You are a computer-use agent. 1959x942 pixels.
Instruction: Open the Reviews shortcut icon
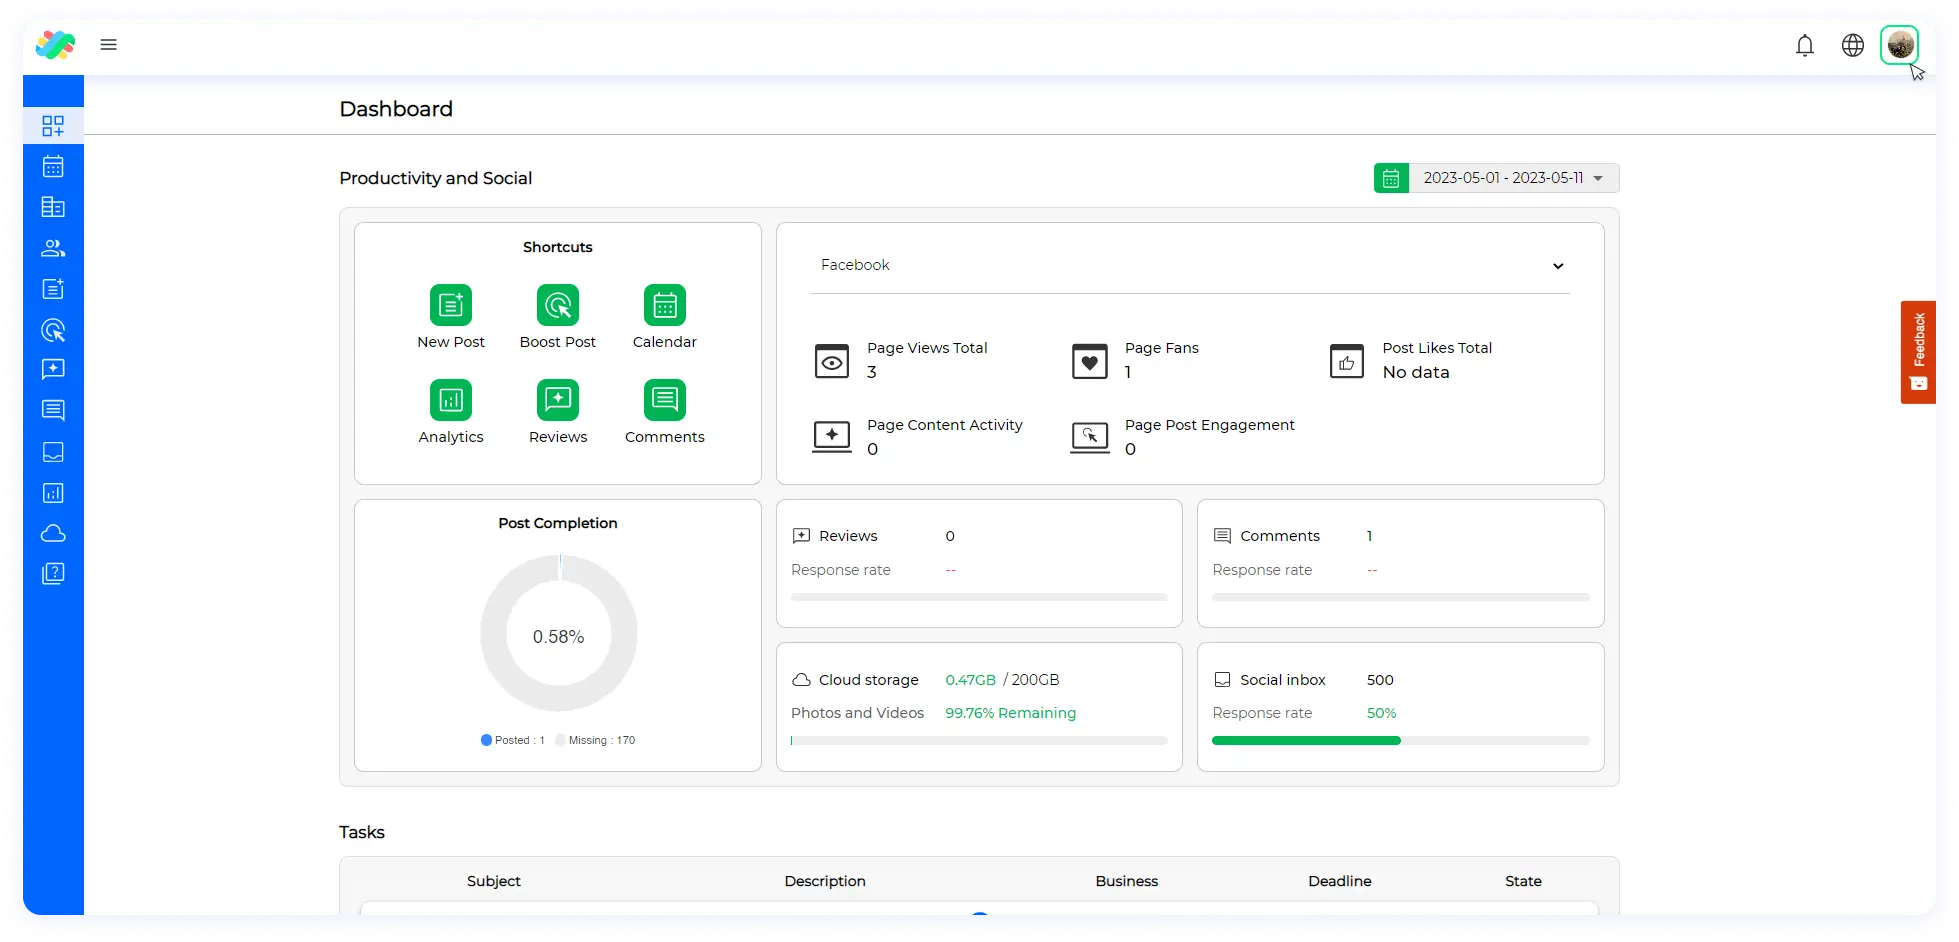(557, 401)
